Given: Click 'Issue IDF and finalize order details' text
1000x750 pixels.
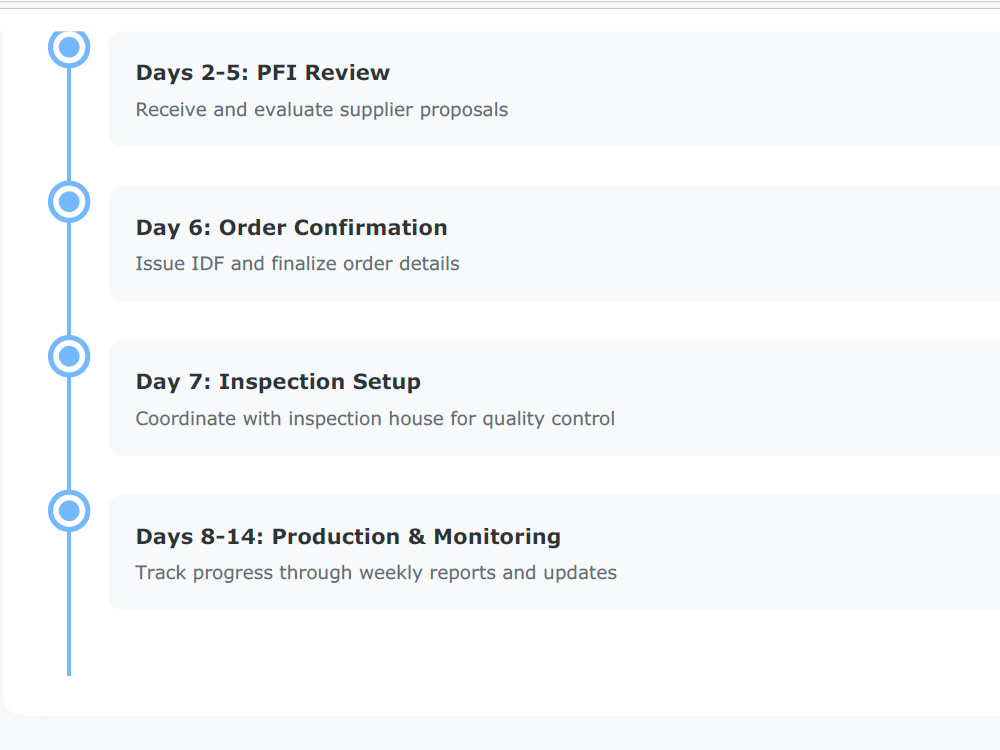Looking at the screenshot, I should (297, 263).
